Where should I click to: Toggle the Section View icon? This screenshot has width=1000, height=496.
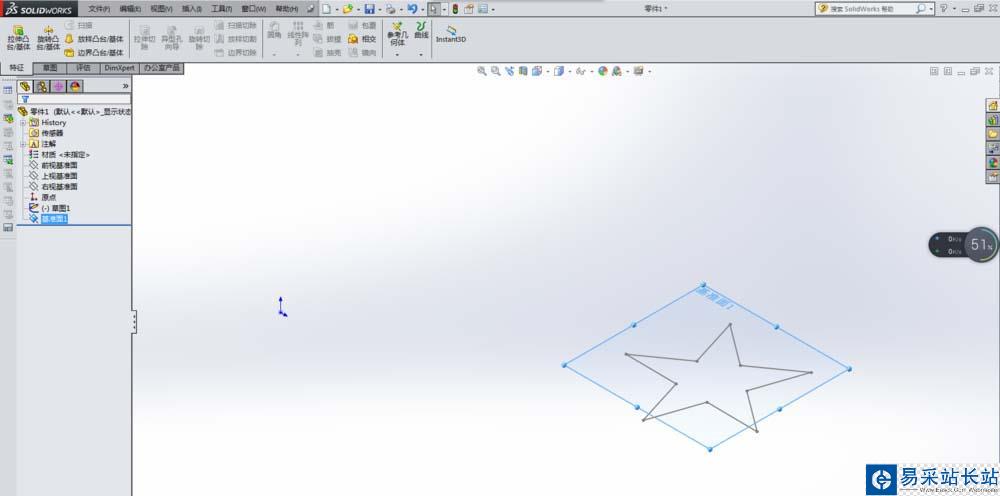(x=523, y=71)
